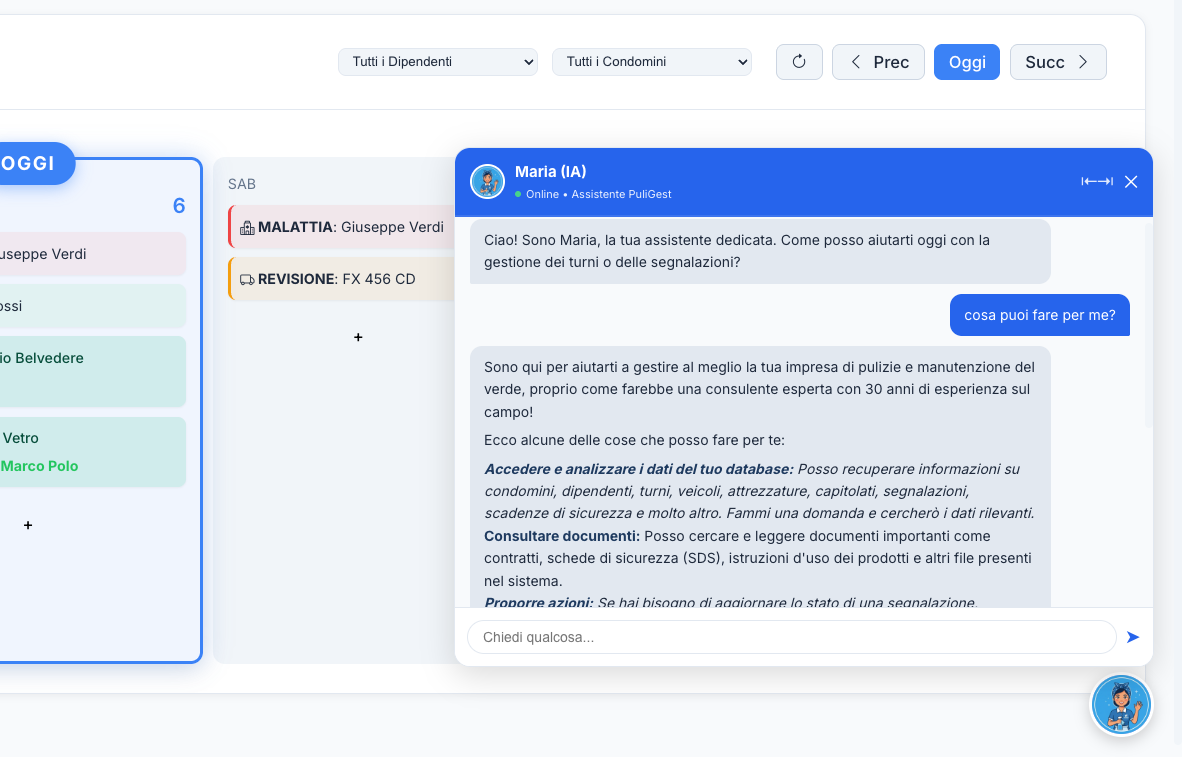Viewport: 1182px width, 757px height.
Task: Open the Tutti i Condomini dropdown
Action: (x=651, y=61)
